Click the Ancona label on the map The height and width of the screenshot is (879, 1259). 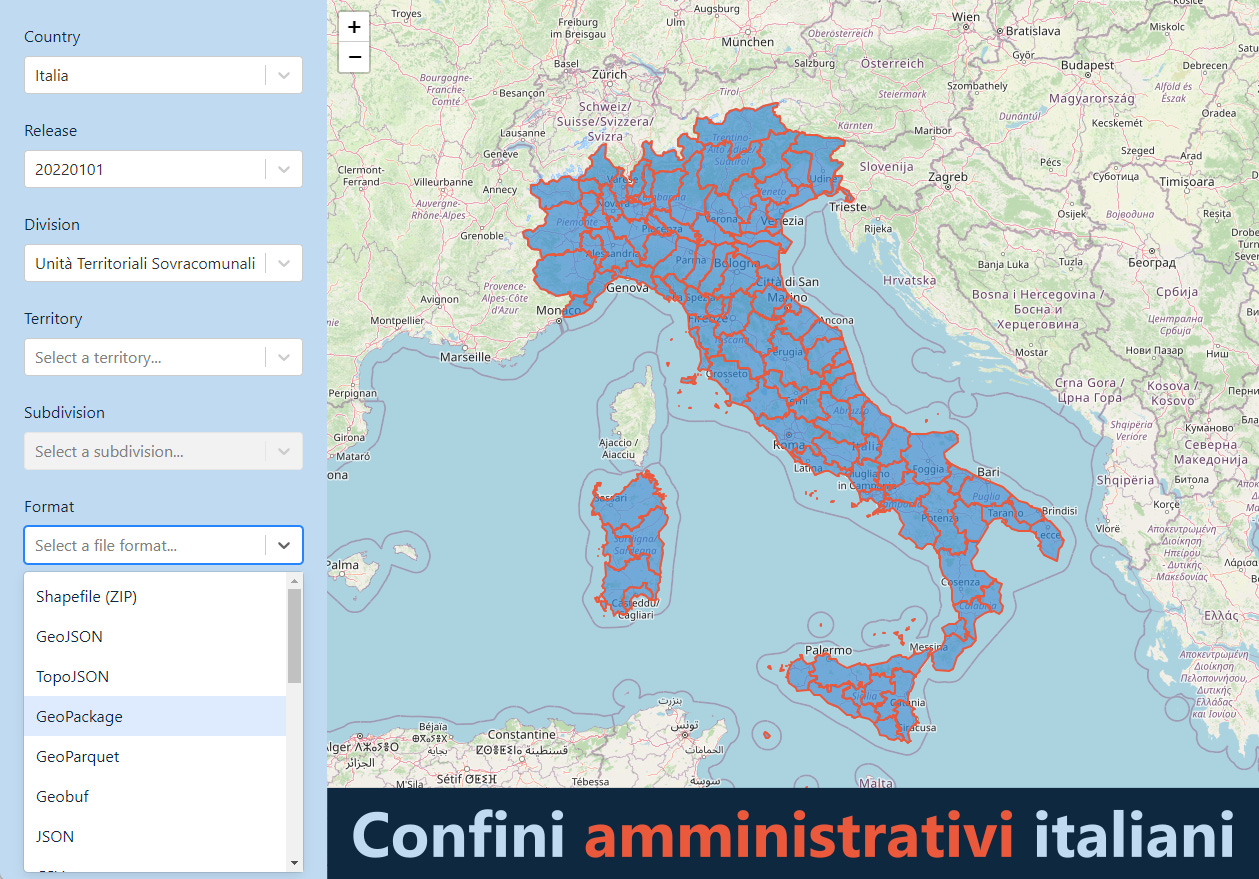(837, 320)
